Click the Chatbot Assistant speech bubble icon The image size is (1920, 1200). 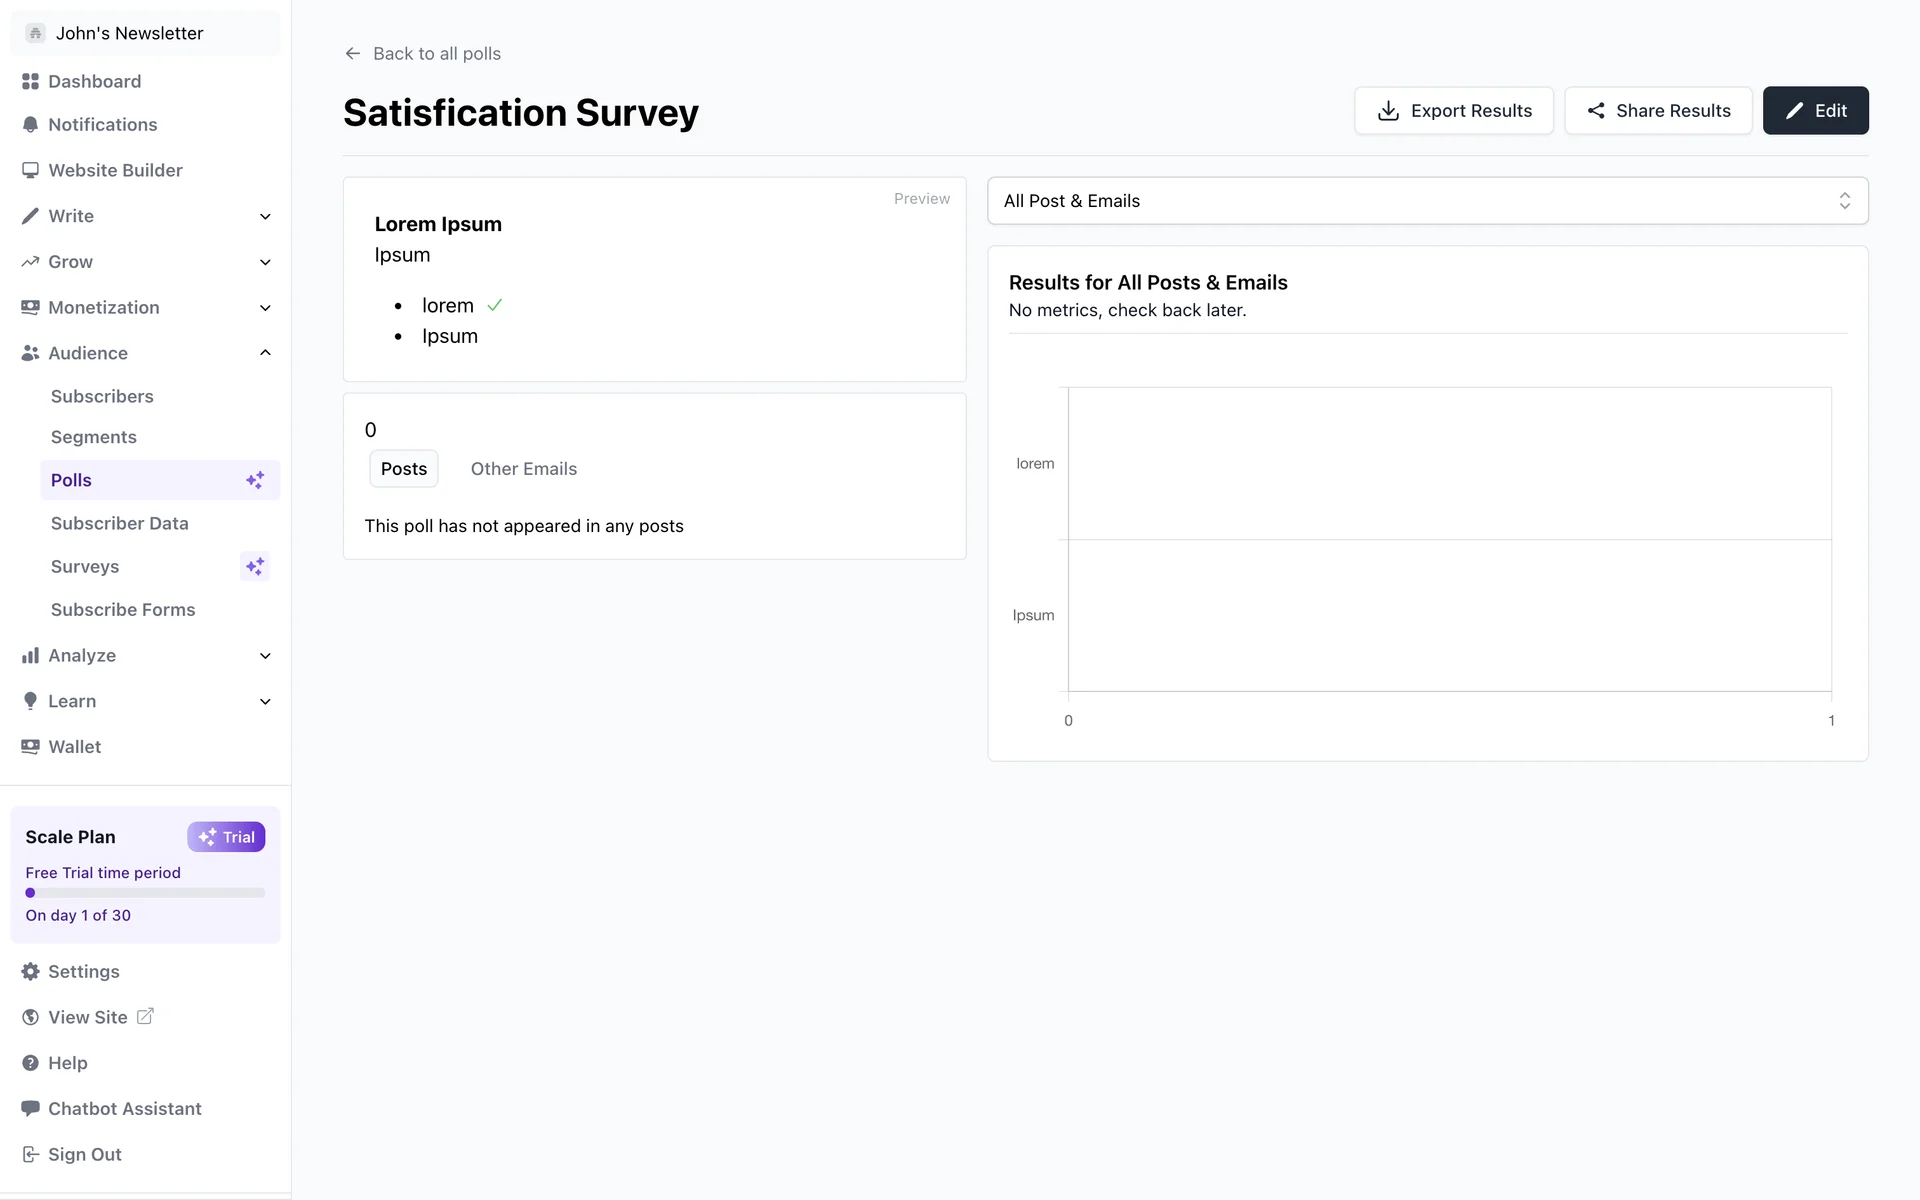(30, 1108)
